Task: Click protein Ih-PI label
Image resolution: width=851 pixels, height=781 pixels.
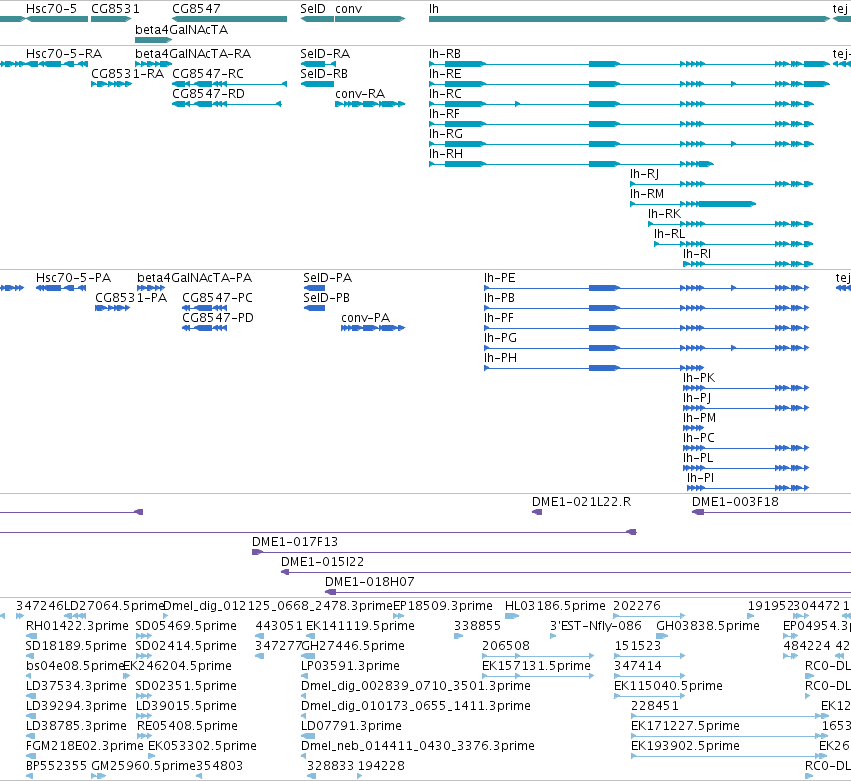Action: click(700, 479)
